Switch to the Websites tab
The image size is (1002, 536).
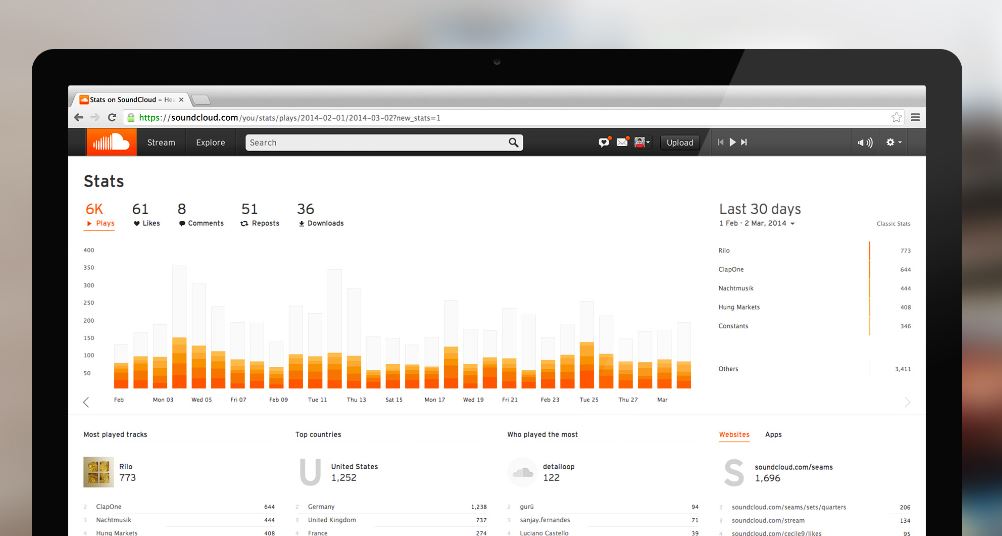[734, 434]
